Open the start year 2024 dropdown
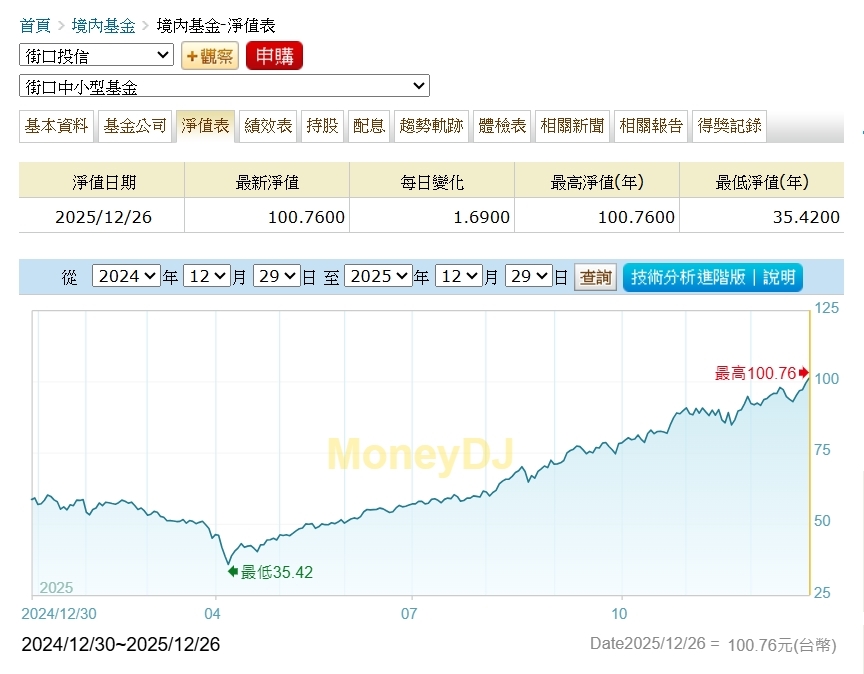Image resolution: width=864 pixels, height=674 pixels. tap(125, 276)
